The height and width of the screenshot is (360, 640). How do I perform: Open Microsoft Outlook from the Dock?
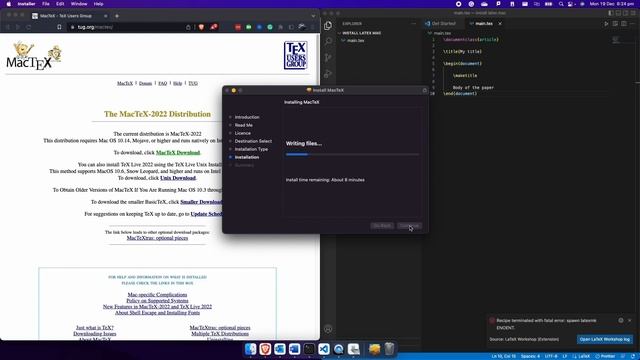coord(280,349)
